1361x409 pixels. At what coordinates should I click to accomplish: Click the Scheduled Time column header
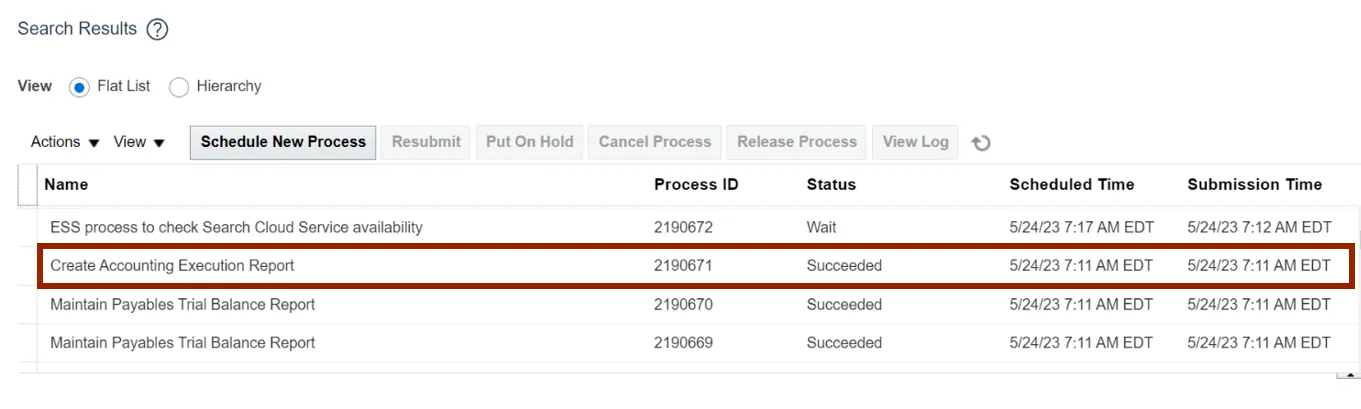pos(1071,185)
